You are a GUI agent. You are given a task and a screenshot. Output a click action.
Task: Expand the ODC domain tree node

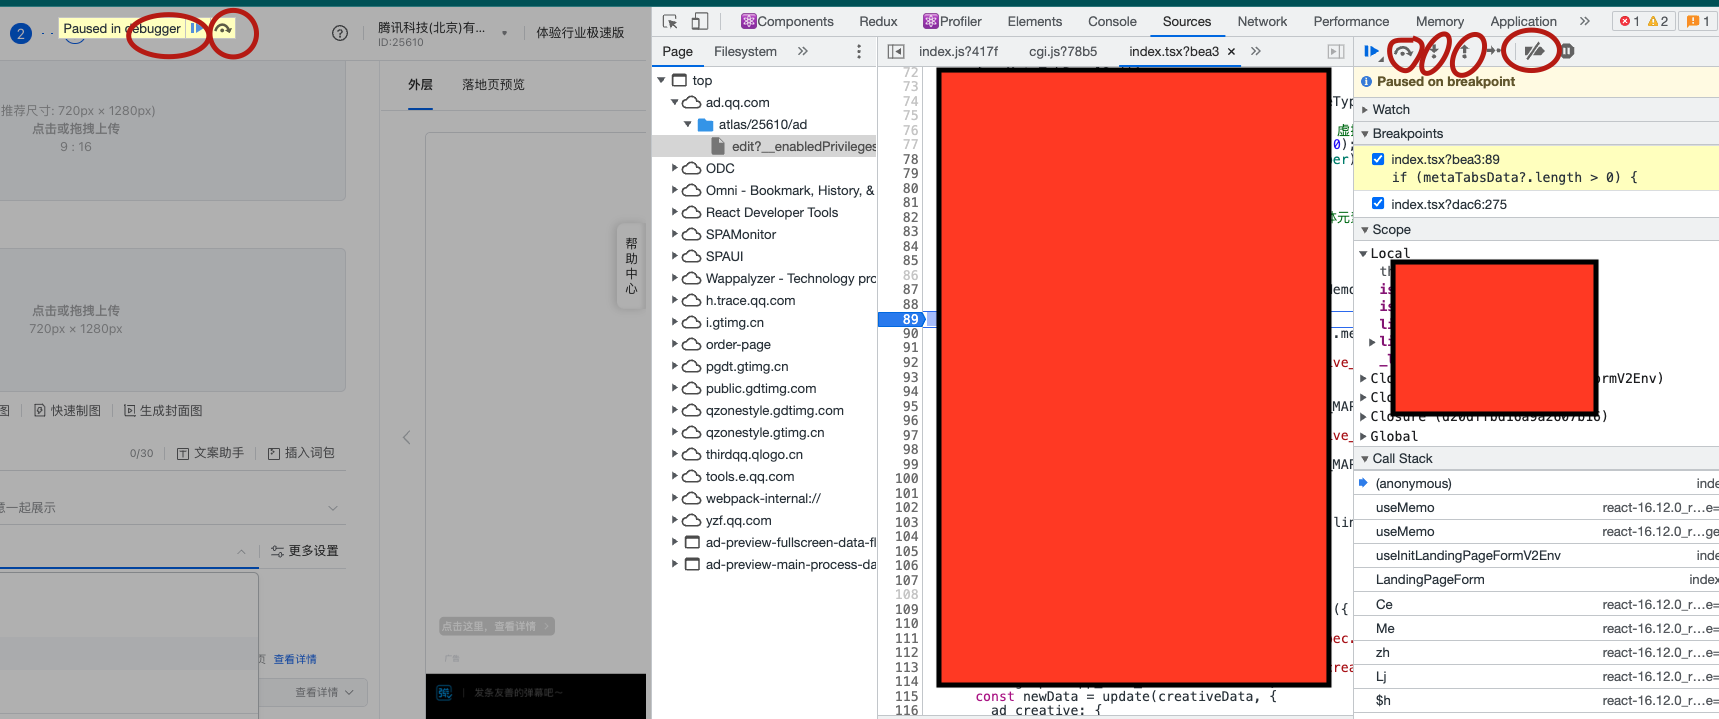coord(675,168)
